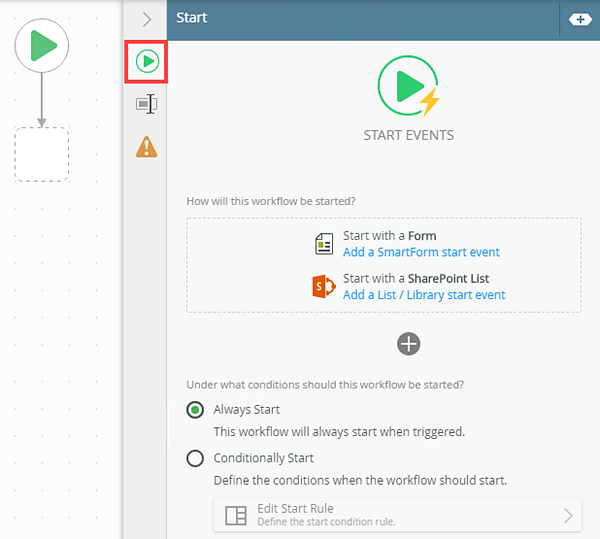Image resolution: width=600 pixels, height=539 pixels.
Task: Toggle the panel pin button in header
Action: point(579,19)
